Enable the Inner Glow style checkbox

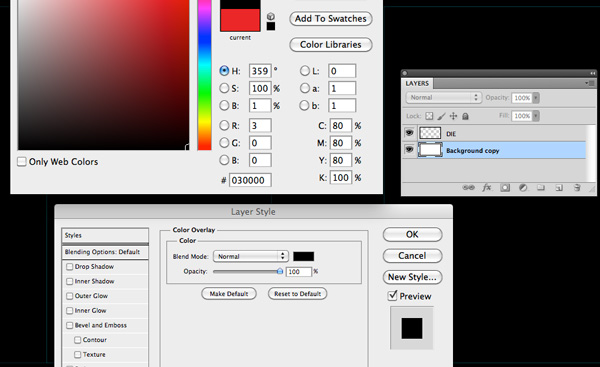coord(70,310)
